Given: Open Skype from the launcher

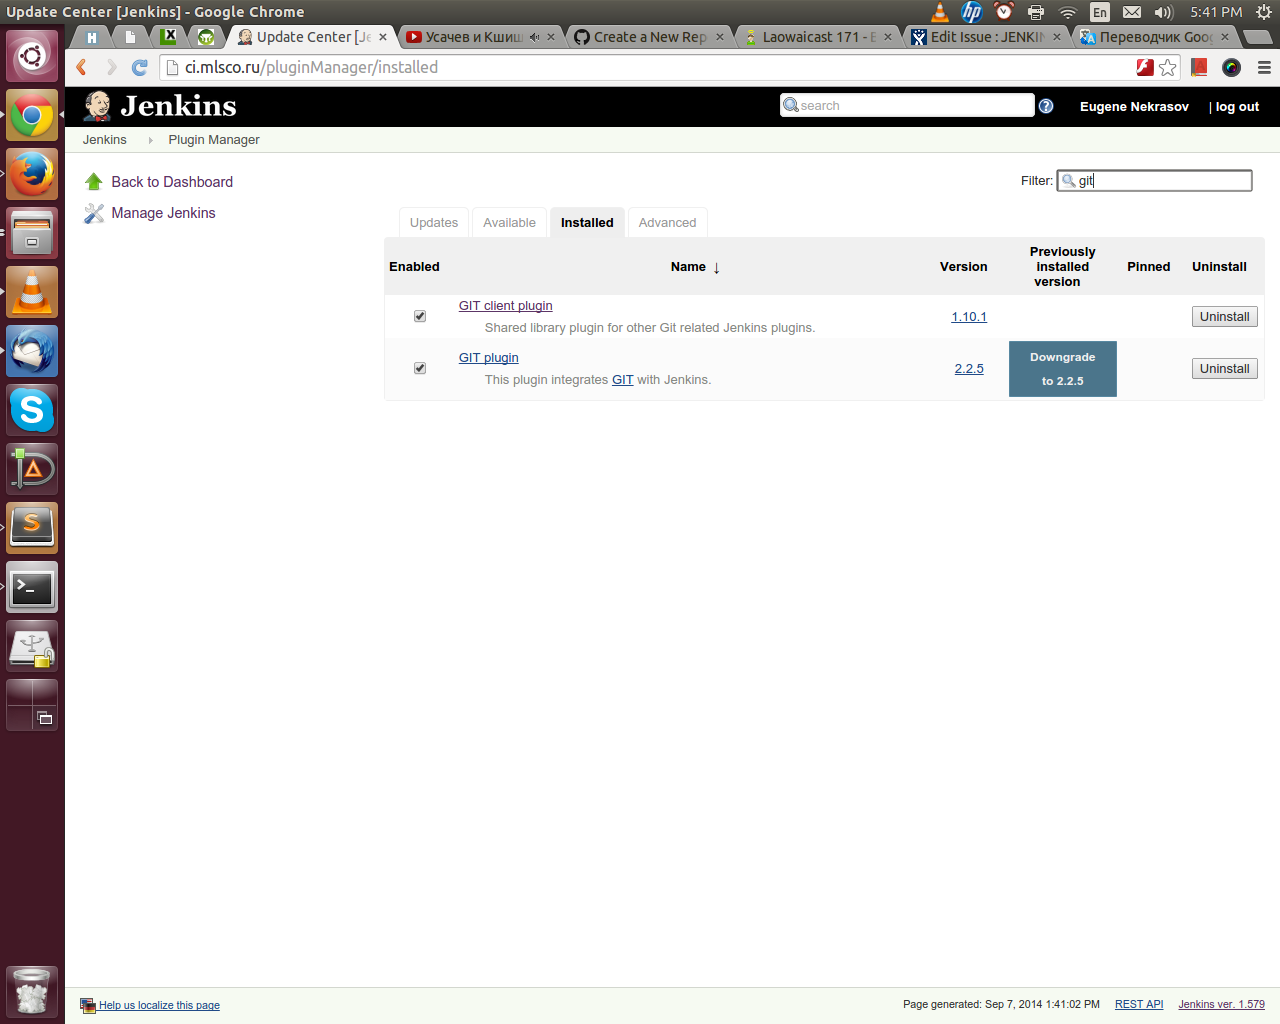Looking at the screenshot, I should [32, 410].
